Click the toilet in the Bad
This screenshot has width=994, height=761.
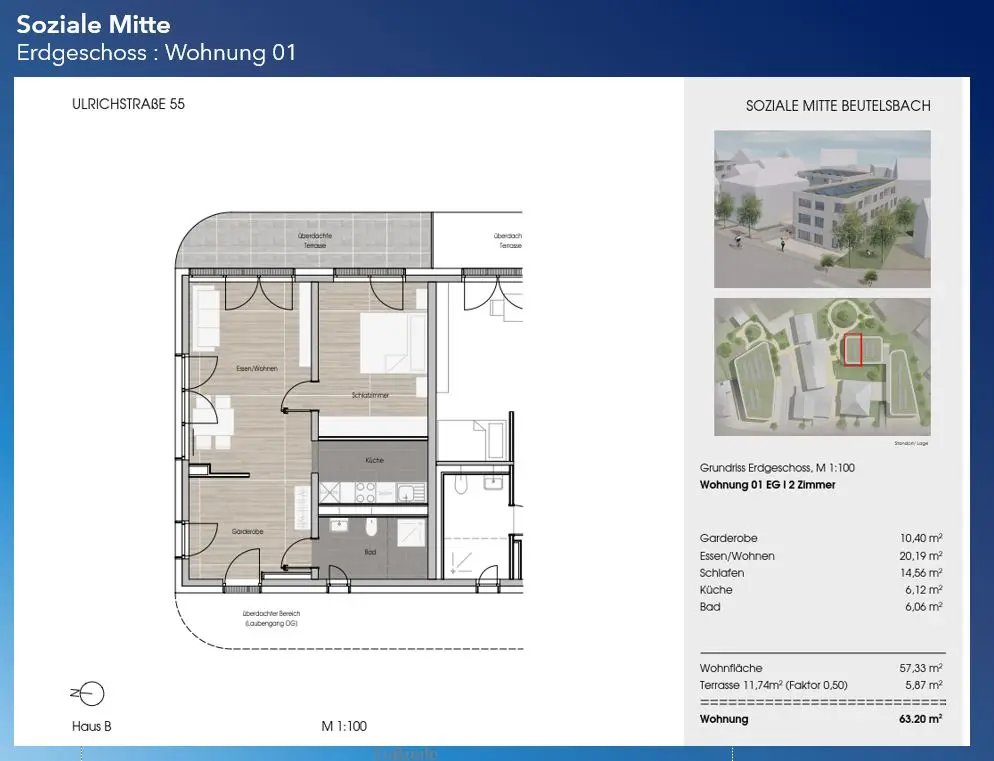point(370,527)
